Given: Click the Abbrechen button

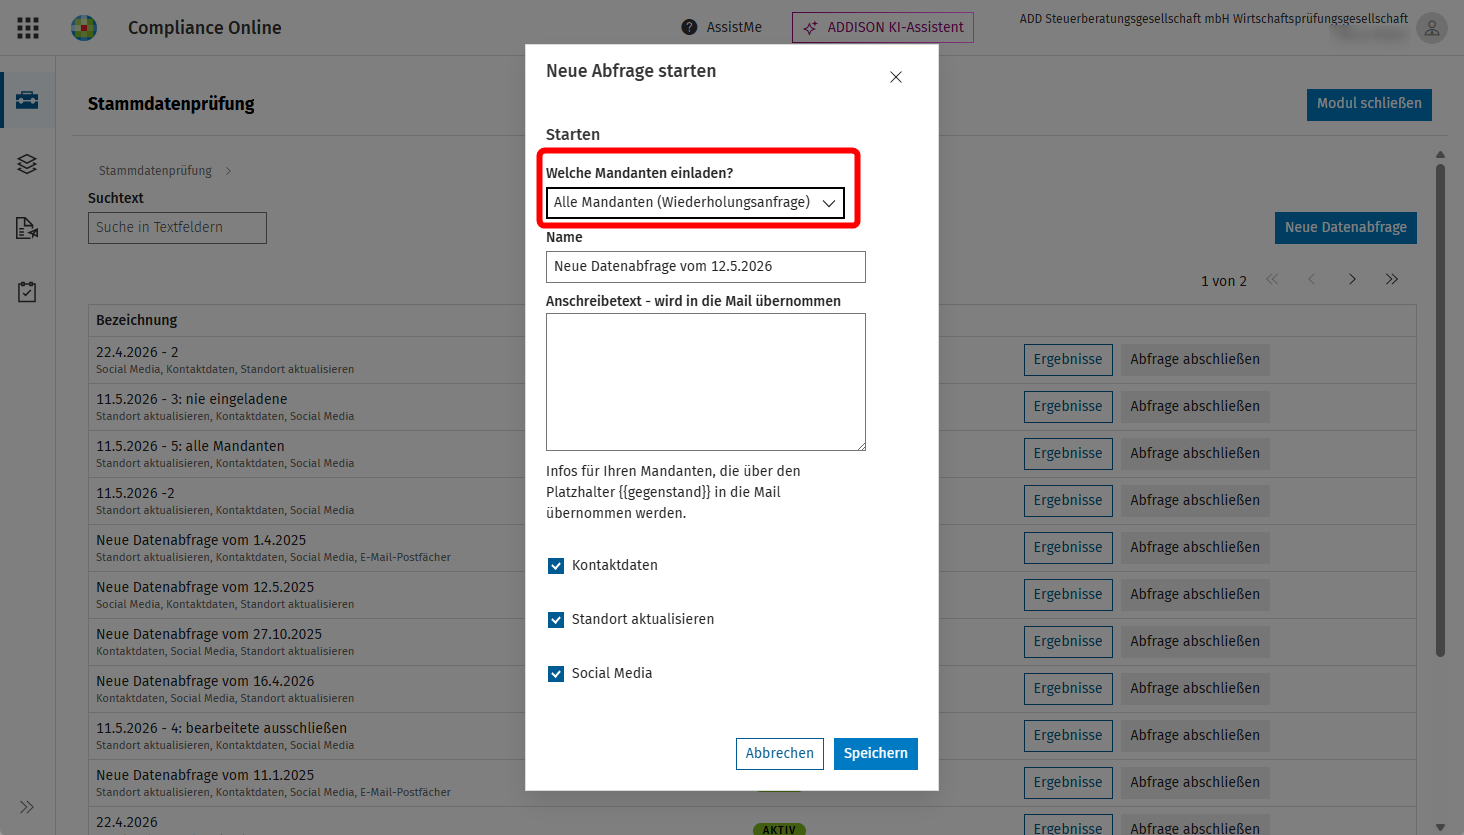Looking at the screenshot, I should tap(780, 754).
